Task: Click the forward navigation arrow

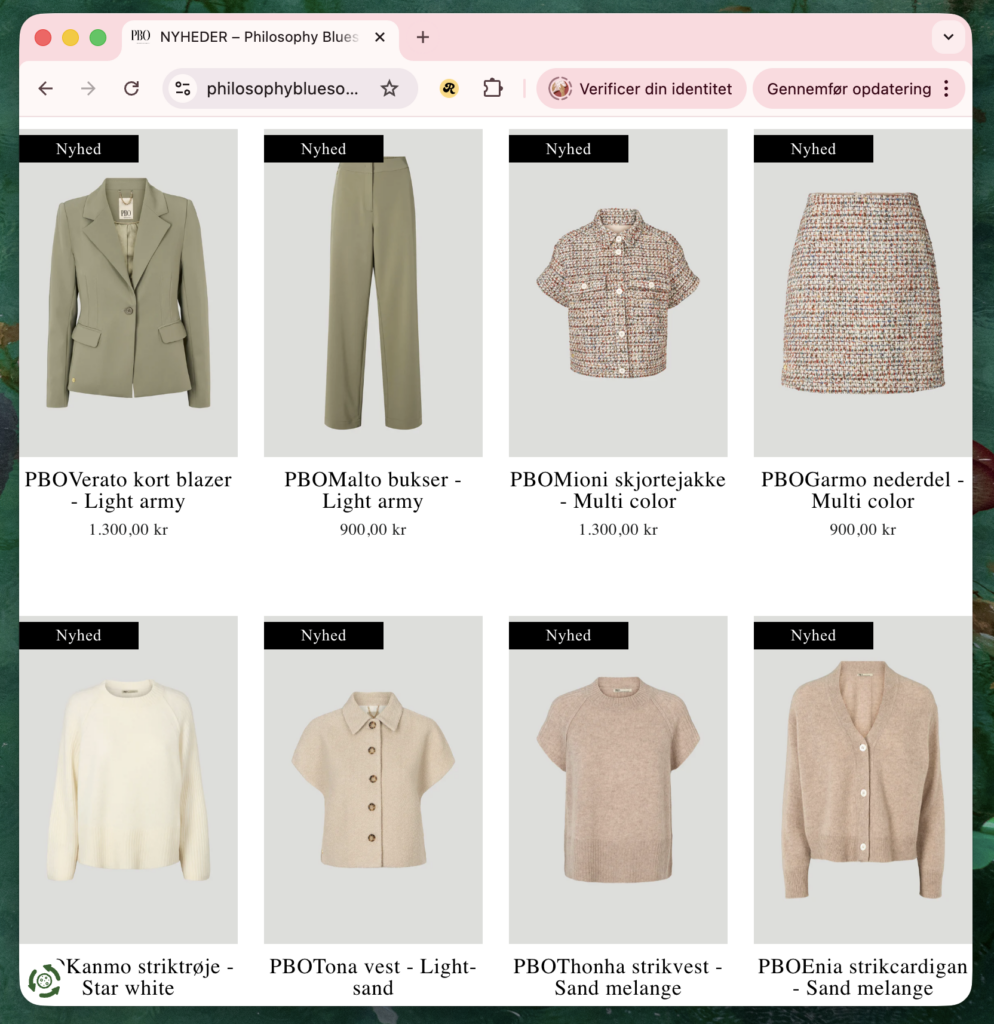Action: 88,89
